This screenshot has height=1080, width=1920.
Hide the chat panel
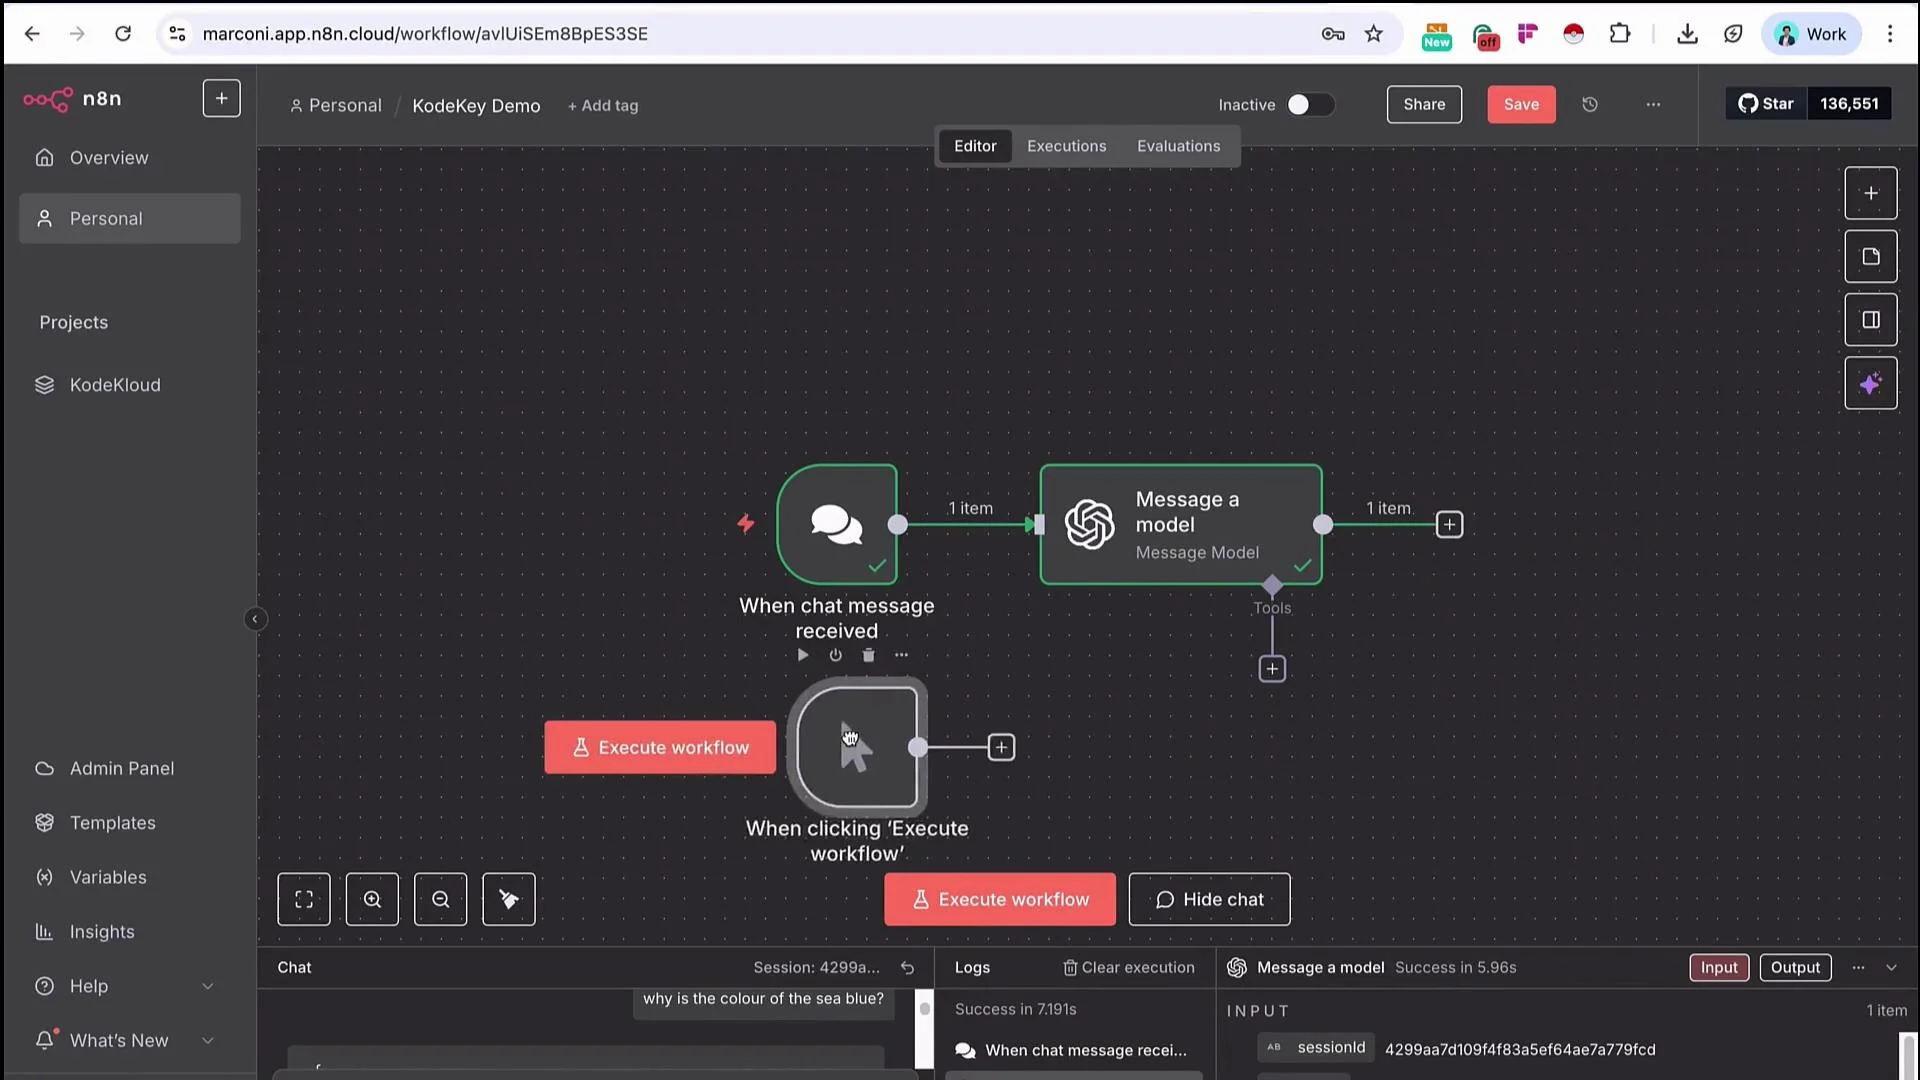pos(1209,899)
